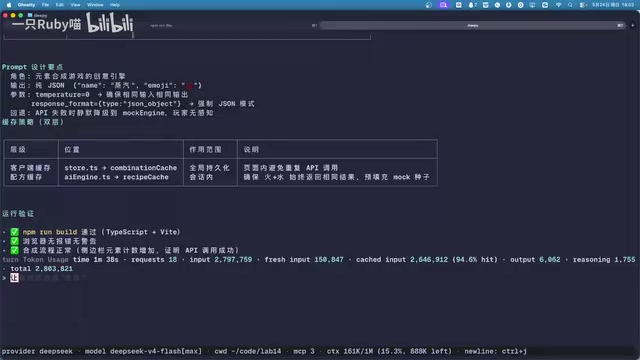640x360 pixels.
Task: Open the Help menu
Action: click(x=115, y=5)
